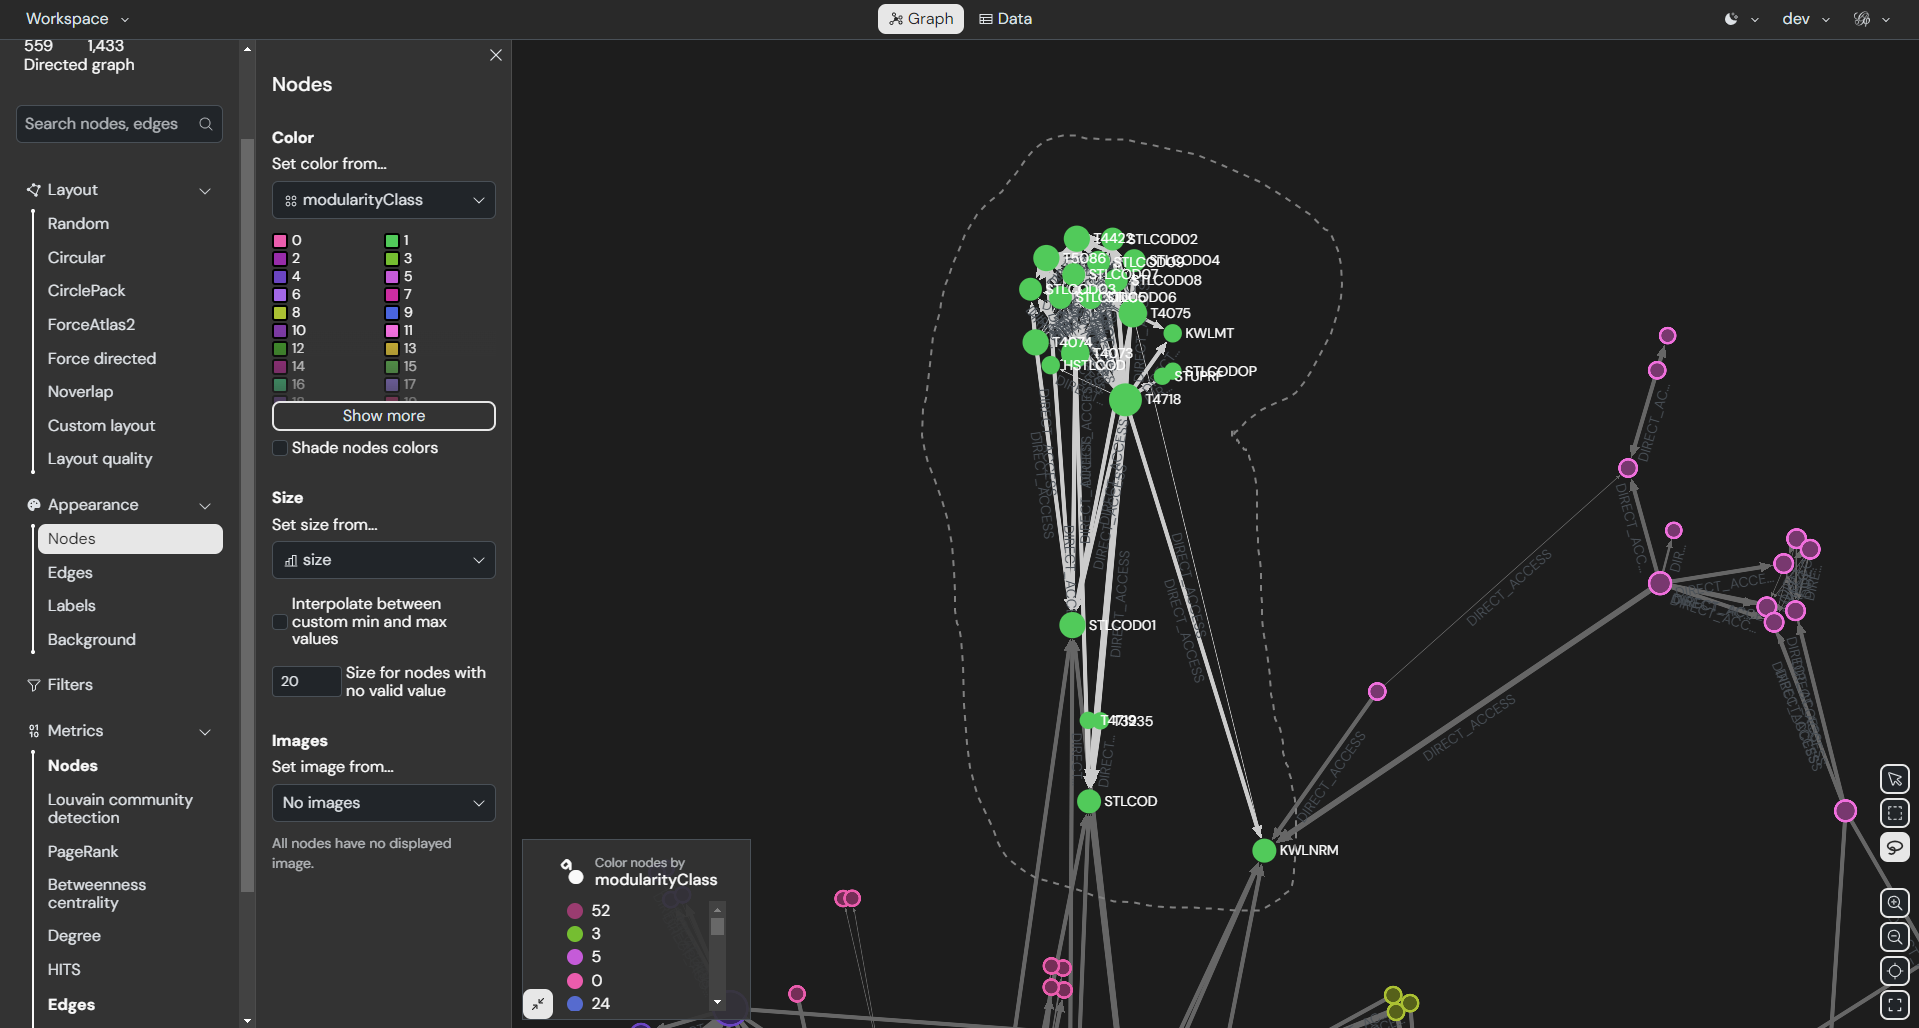Close the Nodes appearance panel

coord(496,55)
